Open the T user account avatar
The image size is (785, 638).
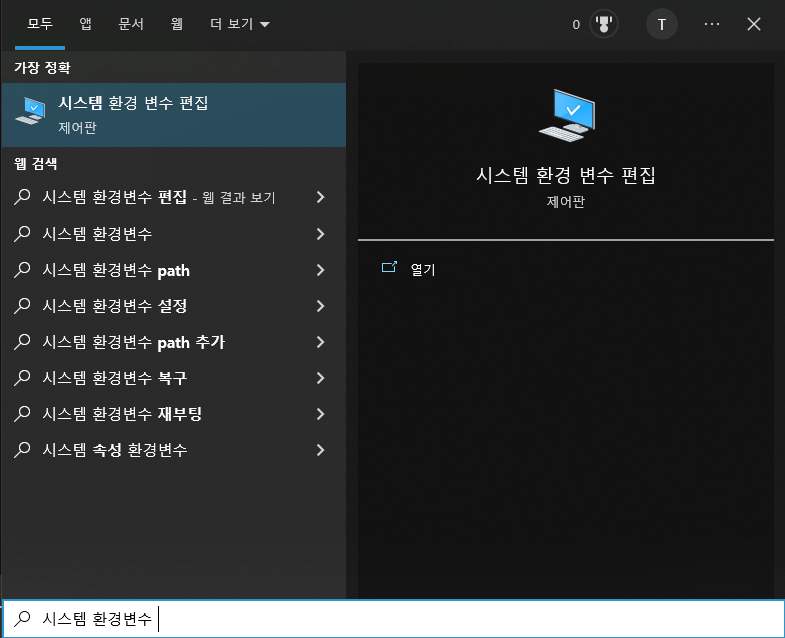coord(661,24)
